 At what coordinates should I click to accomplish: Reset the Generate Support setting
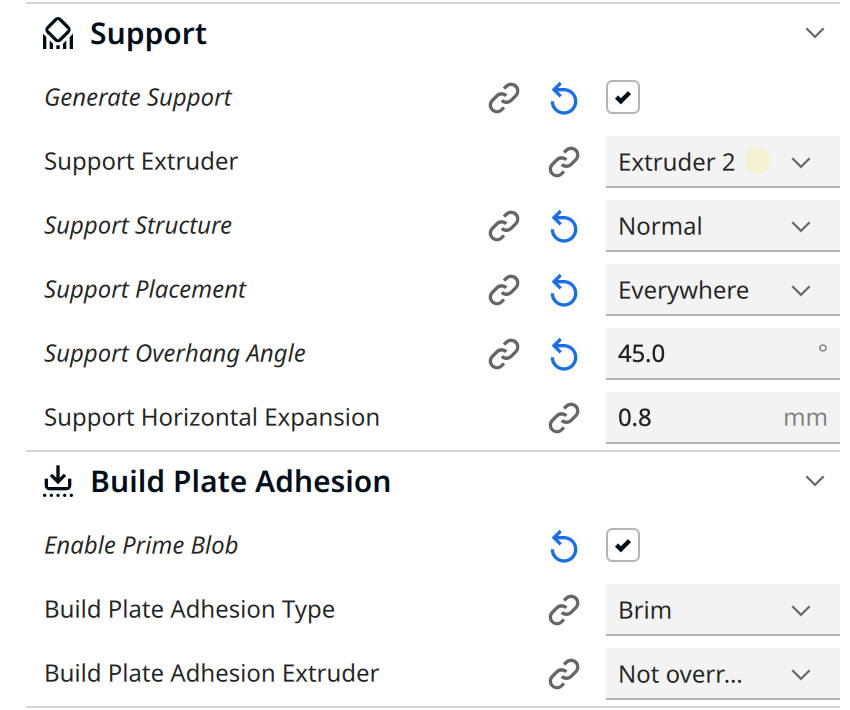564,98
